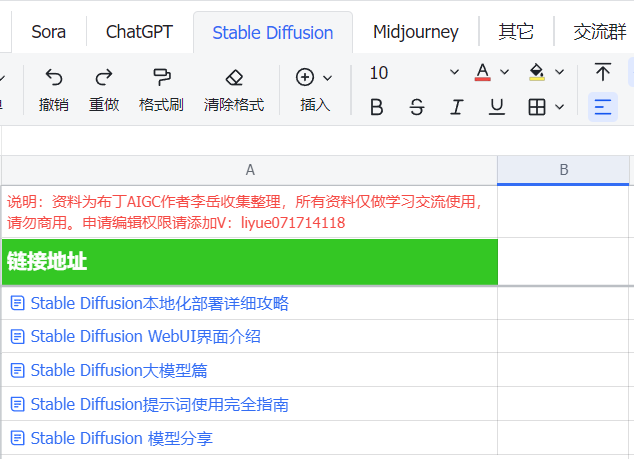Apply the yellow fill color

(x=537, y=72)
